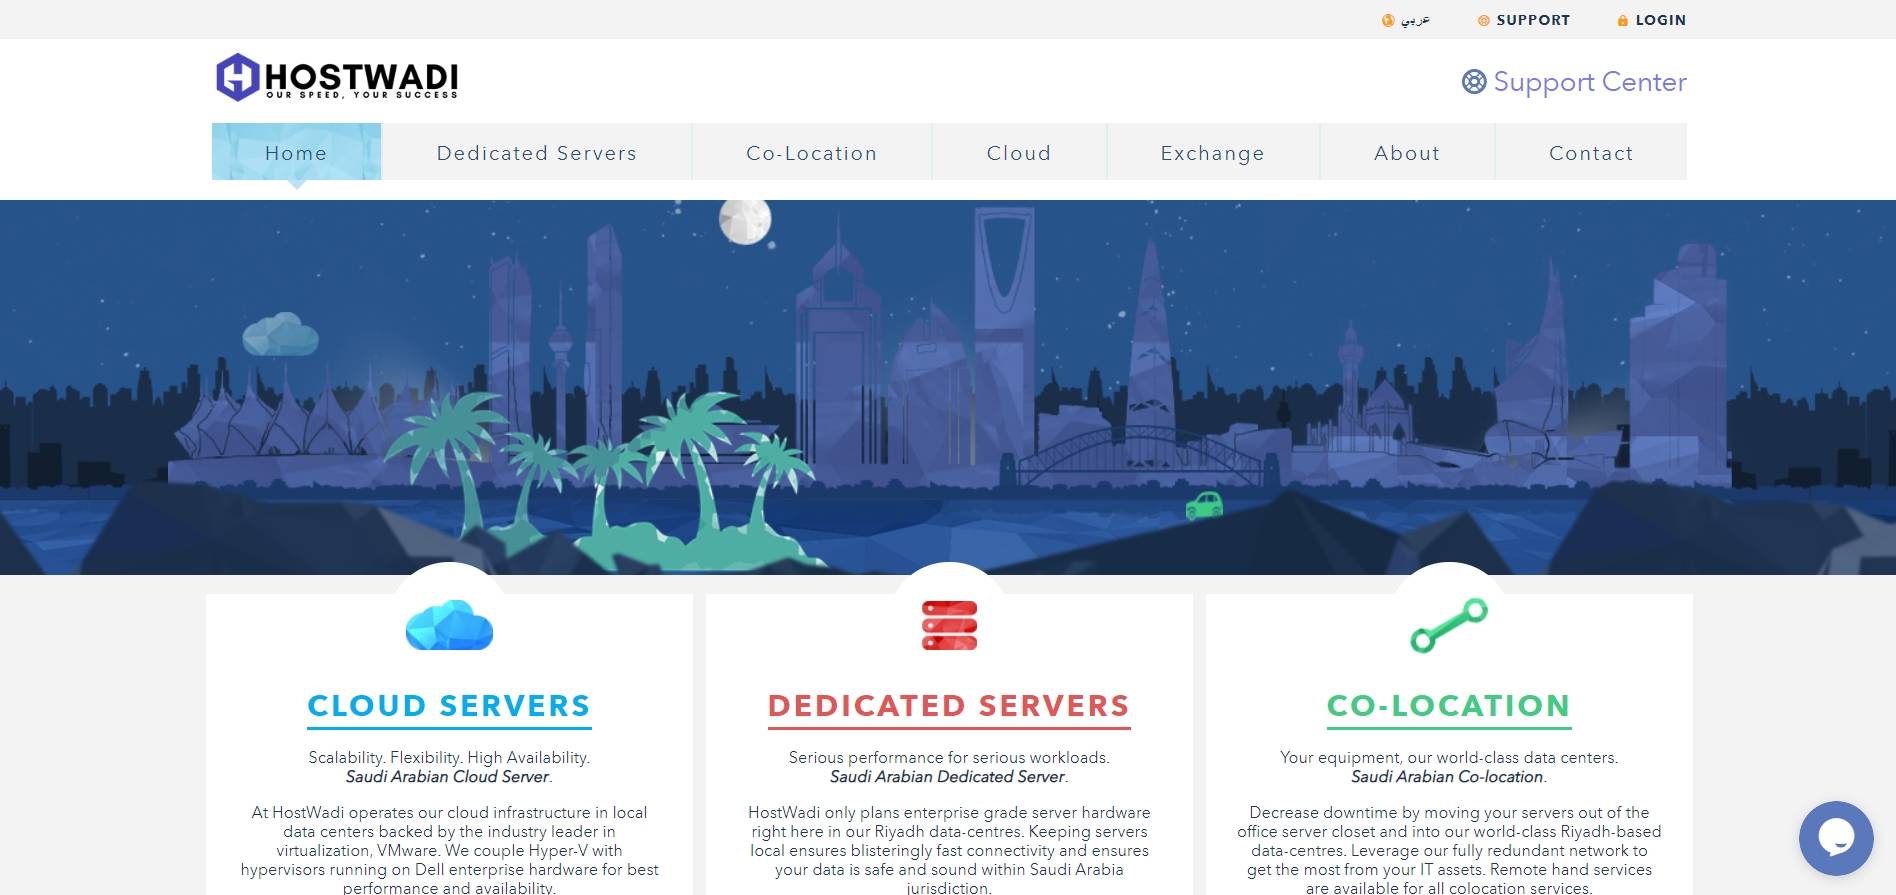Click the blue cloud icon above Cloud Servers

449,625
